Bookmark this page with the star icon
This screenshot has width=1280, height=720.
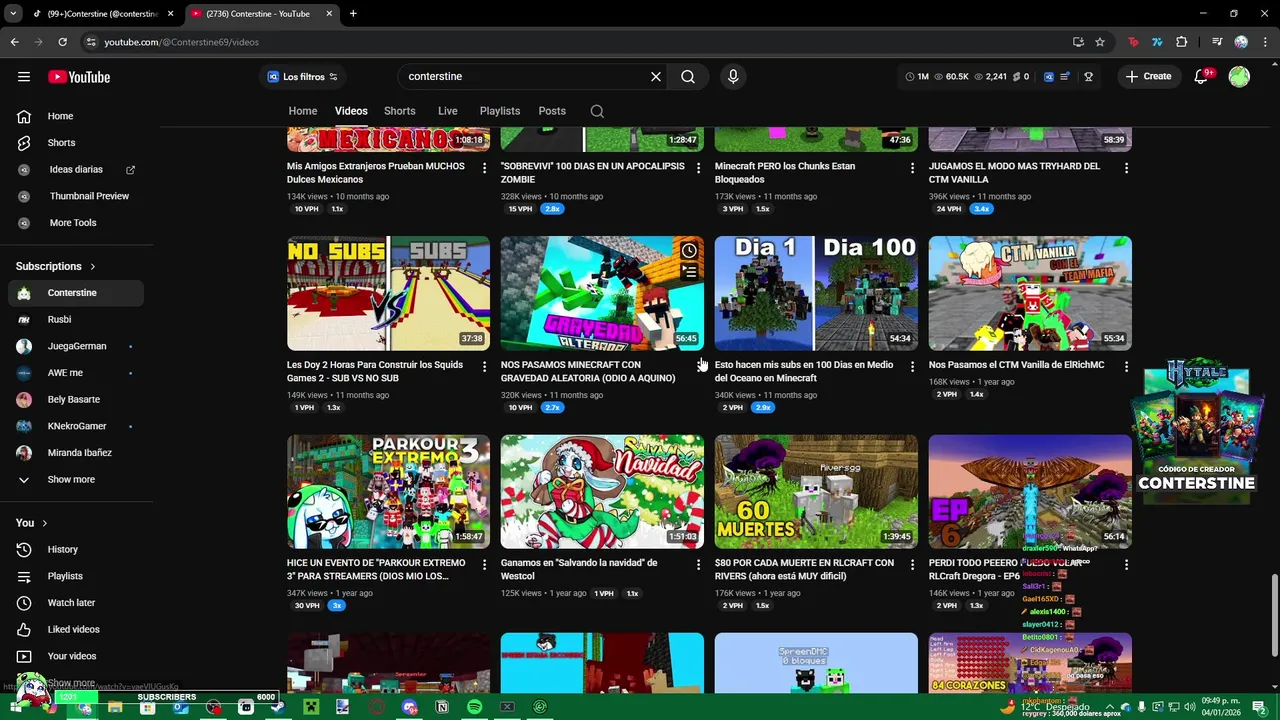pyautogui.click(x=1100, y=42)
